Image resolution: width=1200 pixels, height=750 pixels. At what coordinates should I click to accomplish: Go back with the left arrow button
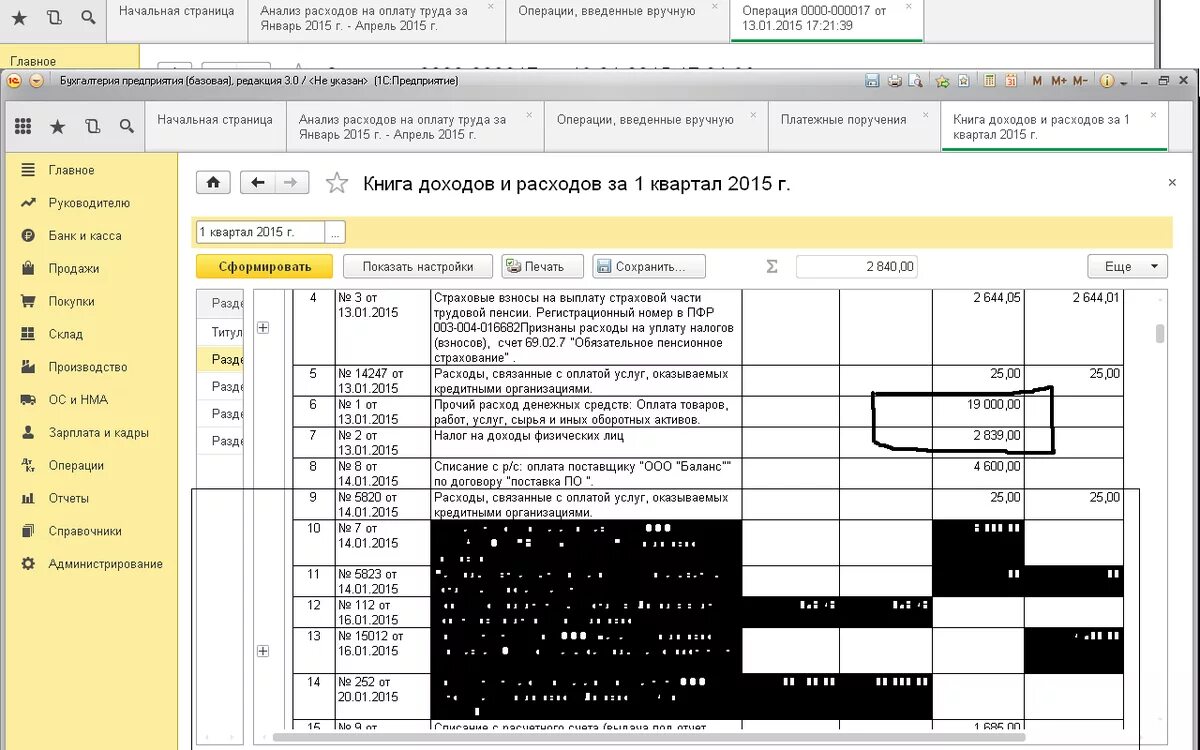tap(258, 182)
